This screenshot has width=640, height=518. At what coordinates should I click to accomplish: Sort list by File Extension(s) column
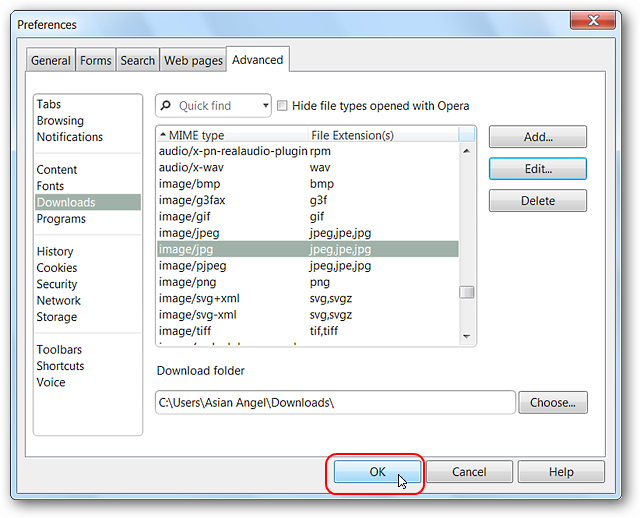(x=380, y=135)
